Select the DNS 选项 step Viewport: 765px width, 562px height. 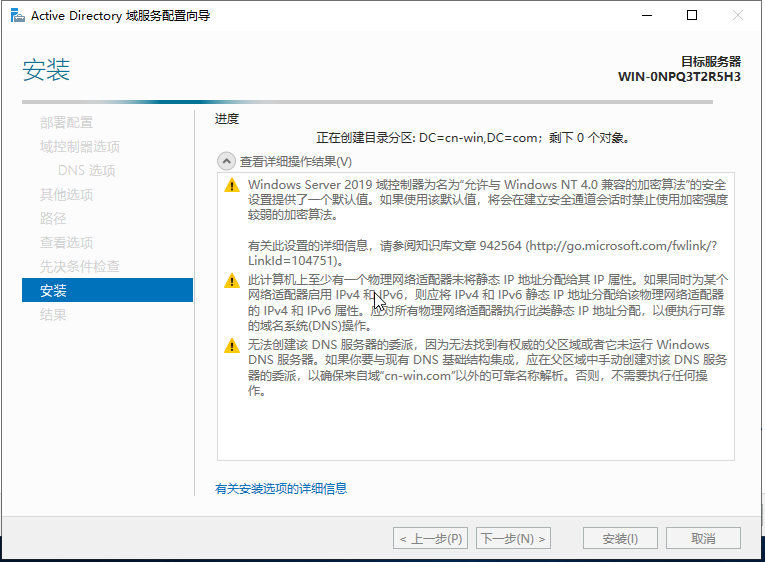[x=86, y=170]
